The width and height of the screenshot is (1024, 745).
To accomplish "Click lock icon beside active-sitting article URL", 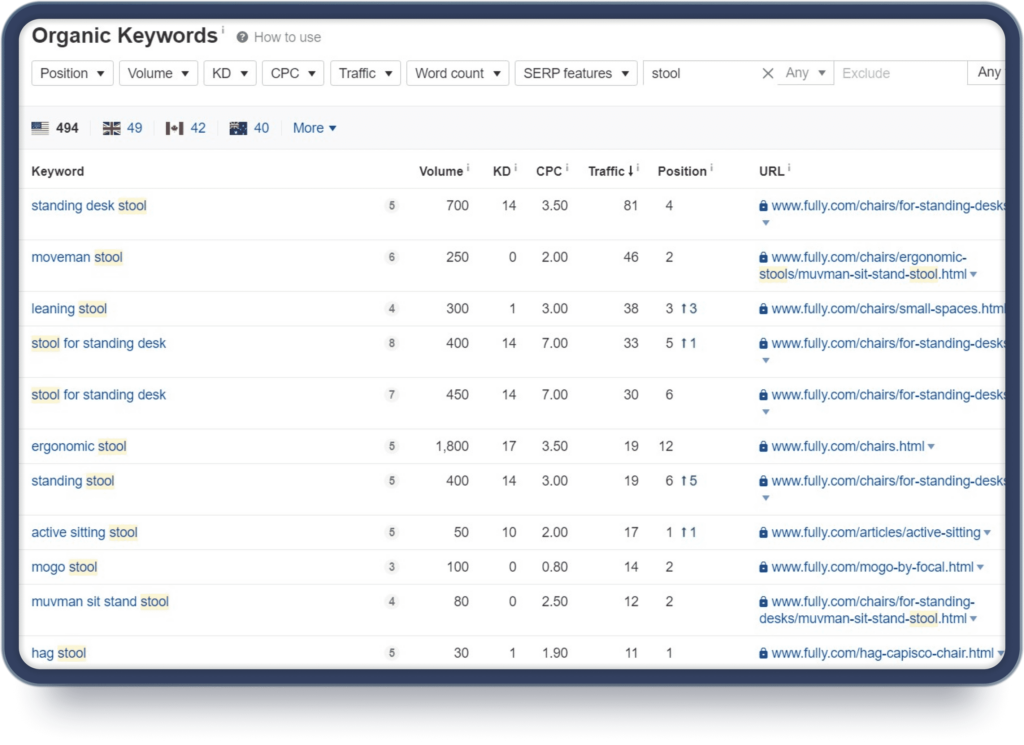I will tap(763, 532).
